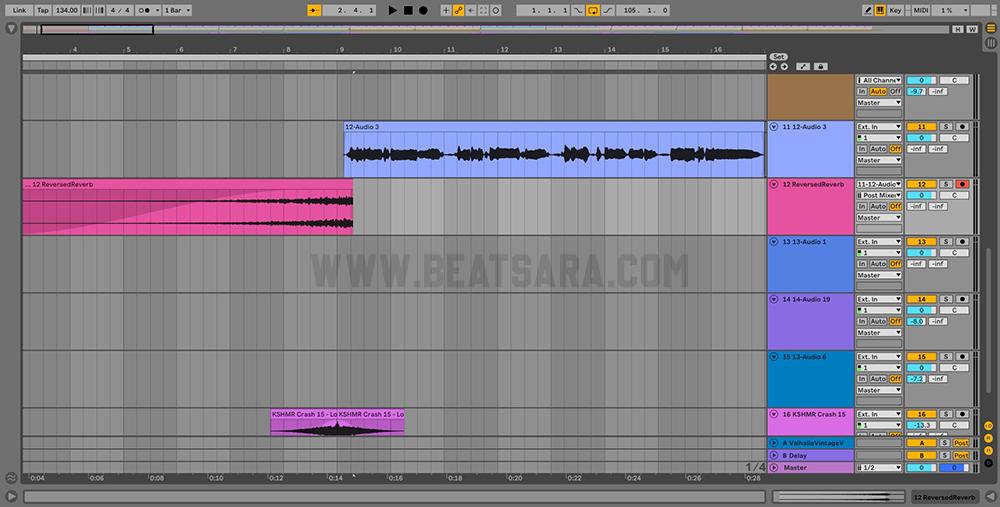Viewport: 1000px width, 507px height.
Task: Deactivate track 14 with its activator button
Action: pos(921,299)
